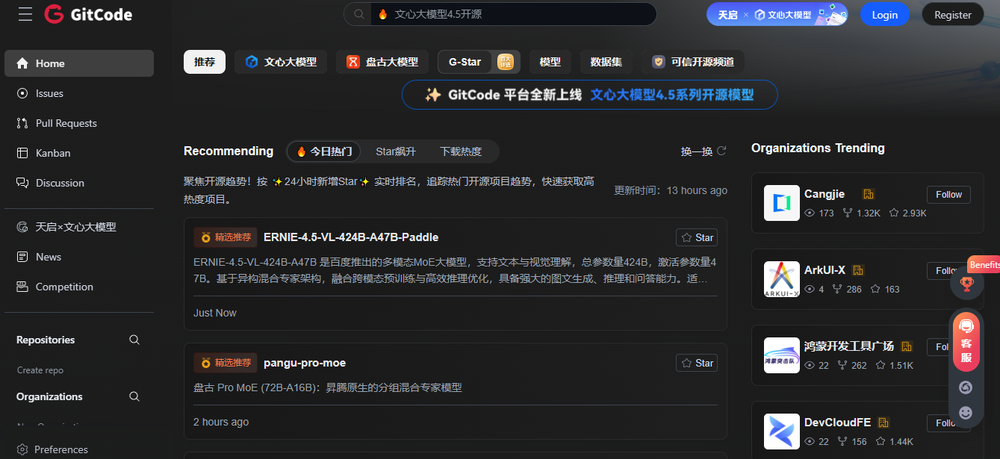
Task: Open Competition in sidebar
Action: click(79, 287)
